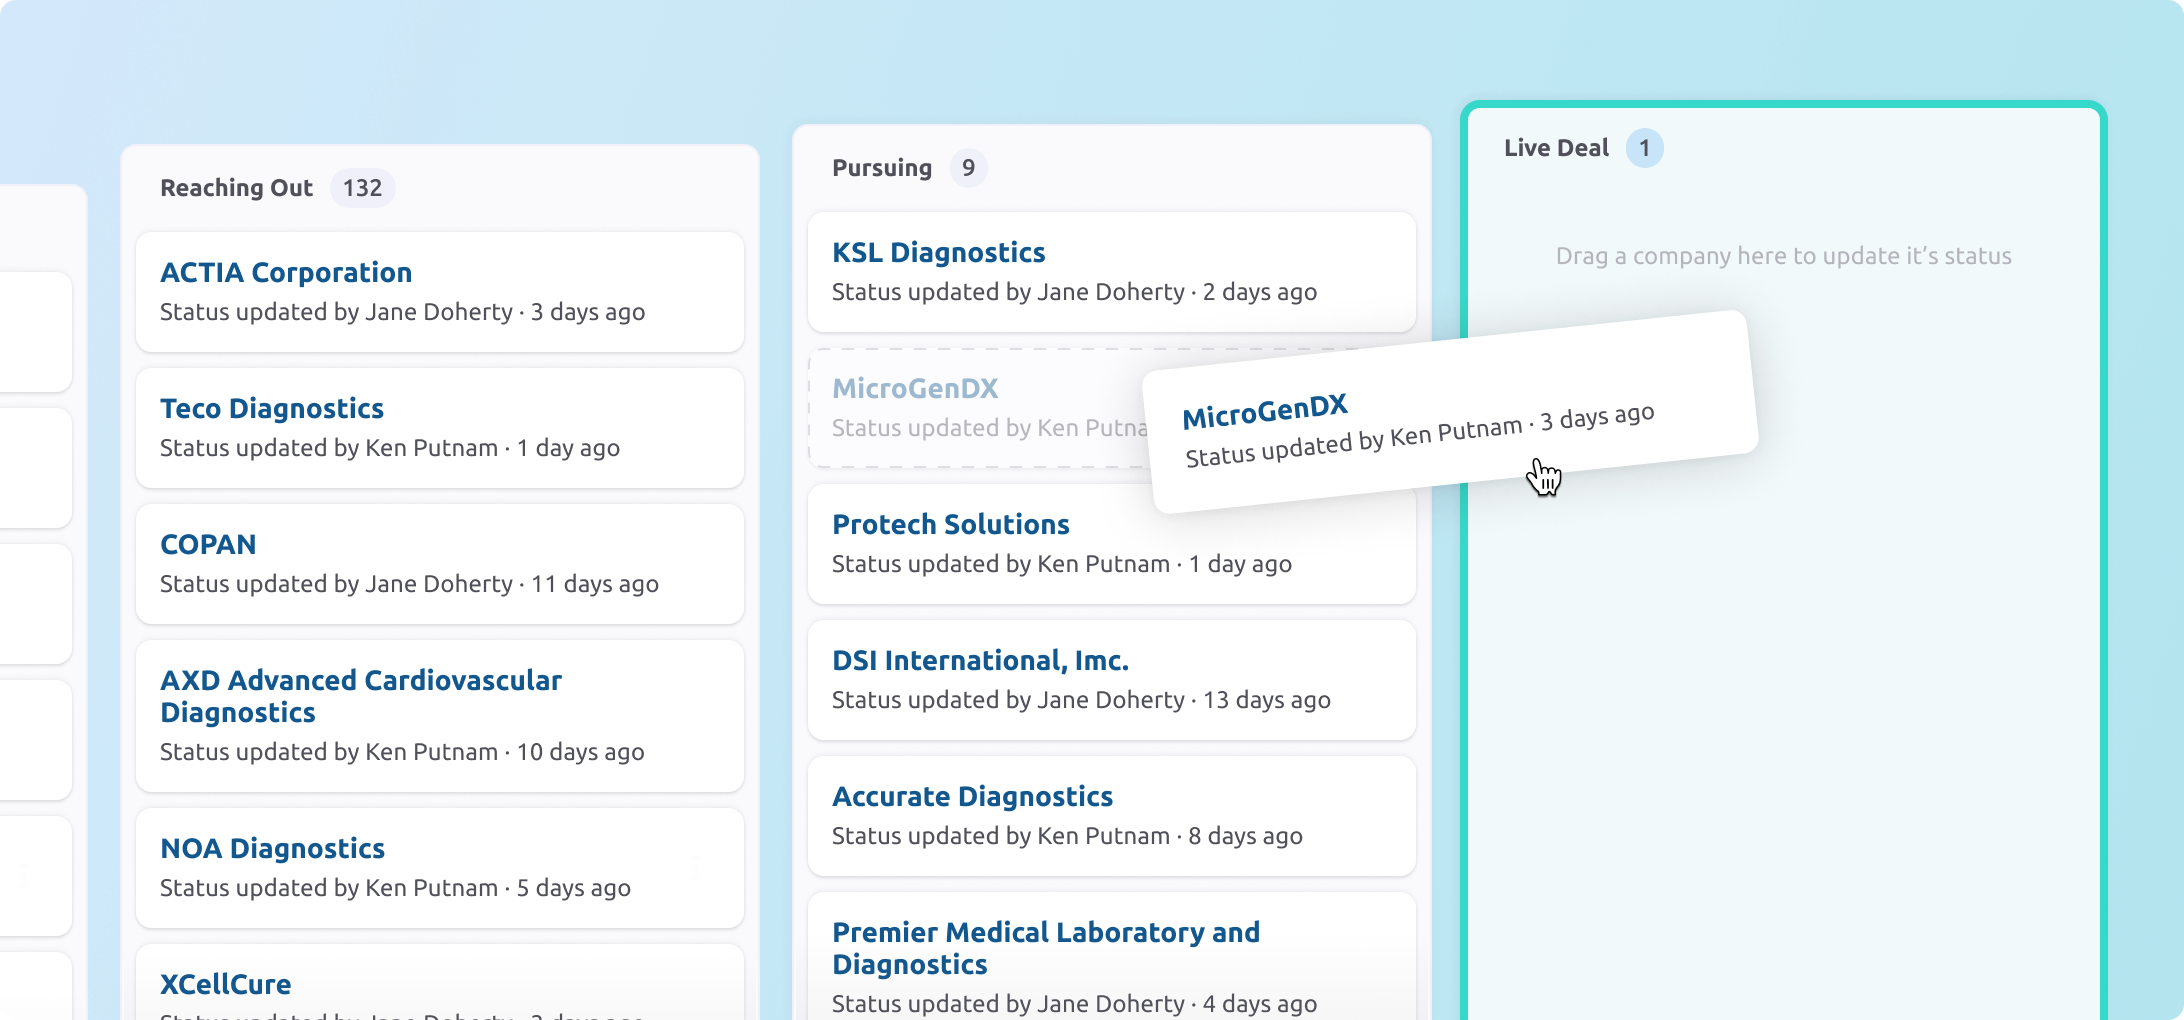Image resolution: width=2184 pixels, height=1020 pixels.
Task: Click ACTIA status 'Jane Doherty · 3 days ago'
Action: tap(505, 312)
